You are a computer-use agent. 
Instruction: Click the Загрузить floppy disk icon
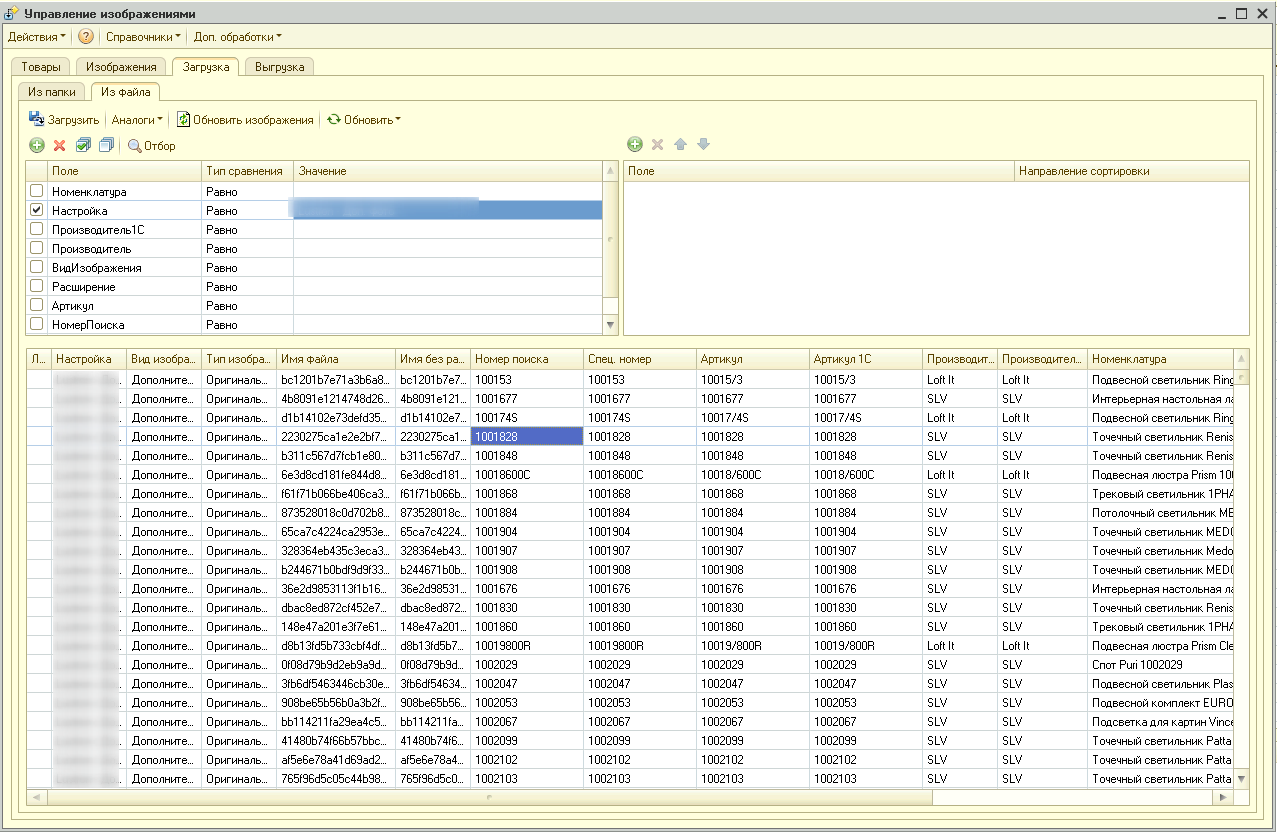pos(37,119)
